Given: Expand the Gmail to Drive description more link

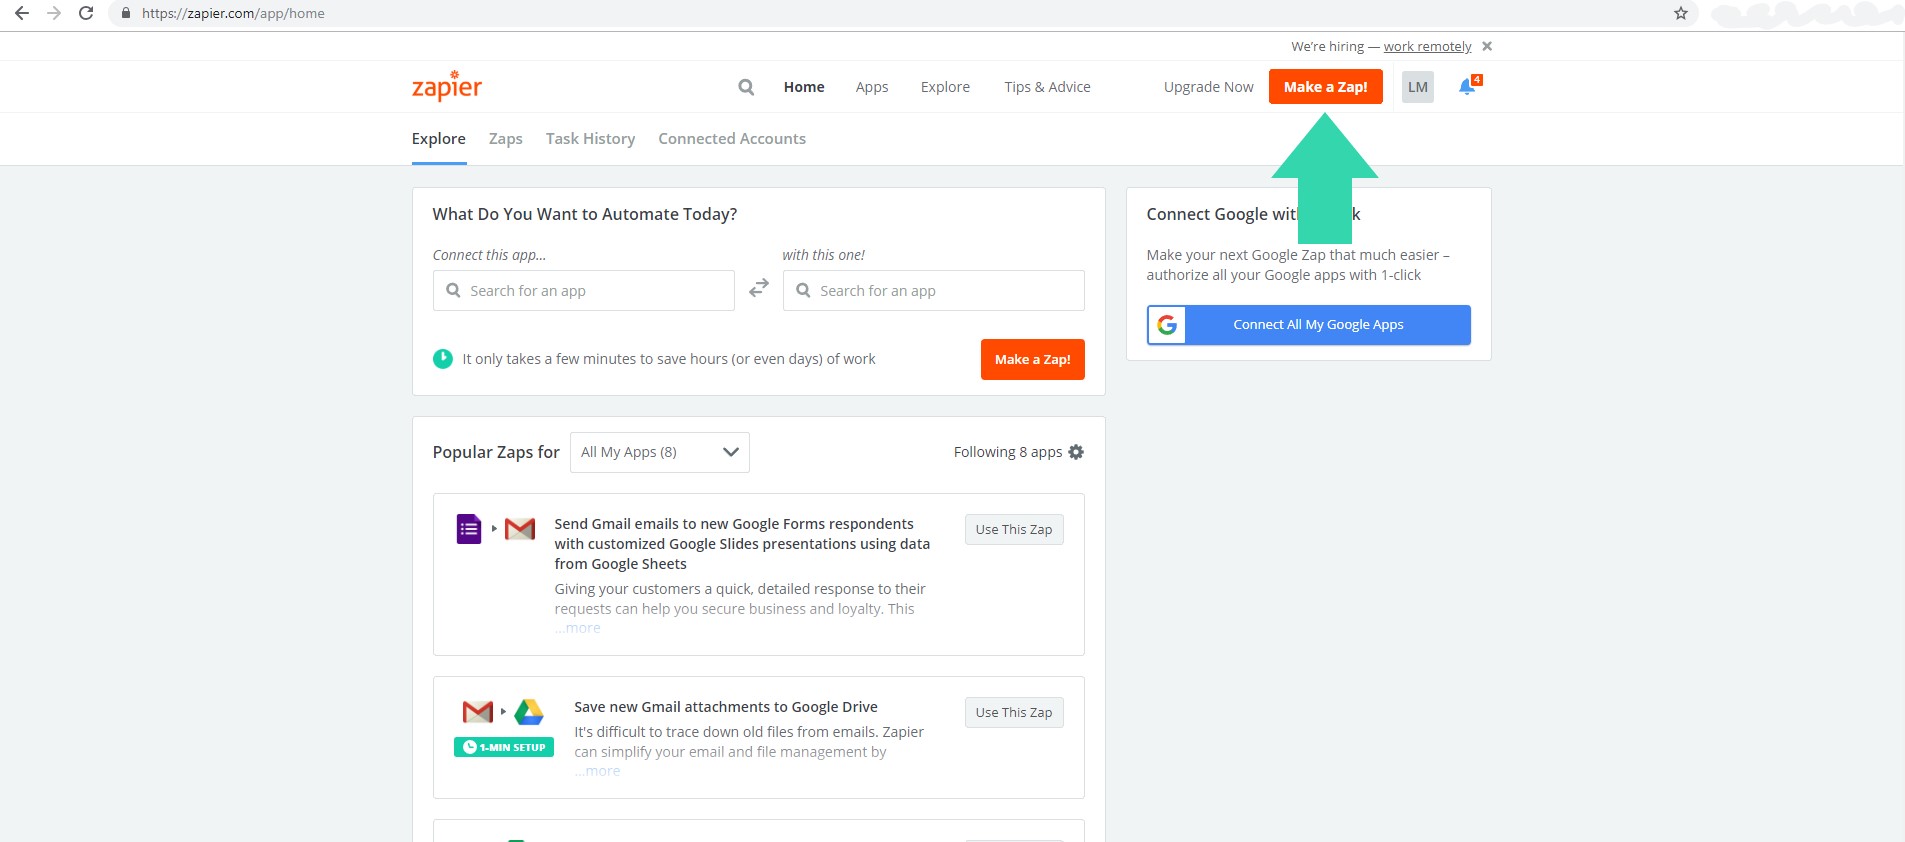Looking at the screenshot, I should click(x=598, y=771).
